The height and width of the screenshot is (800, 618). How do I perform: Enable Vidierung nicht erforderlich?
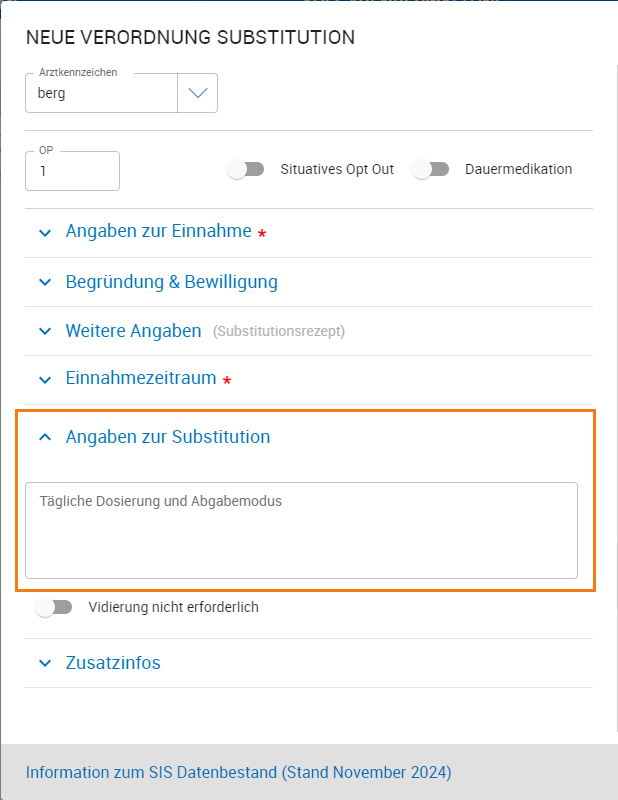(56, 606)
